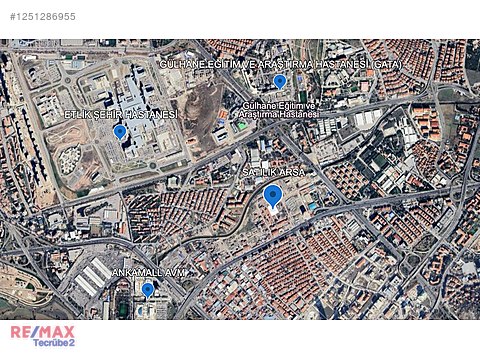Click the Tecrübe2 text below RE/MAX

[54, 343]
